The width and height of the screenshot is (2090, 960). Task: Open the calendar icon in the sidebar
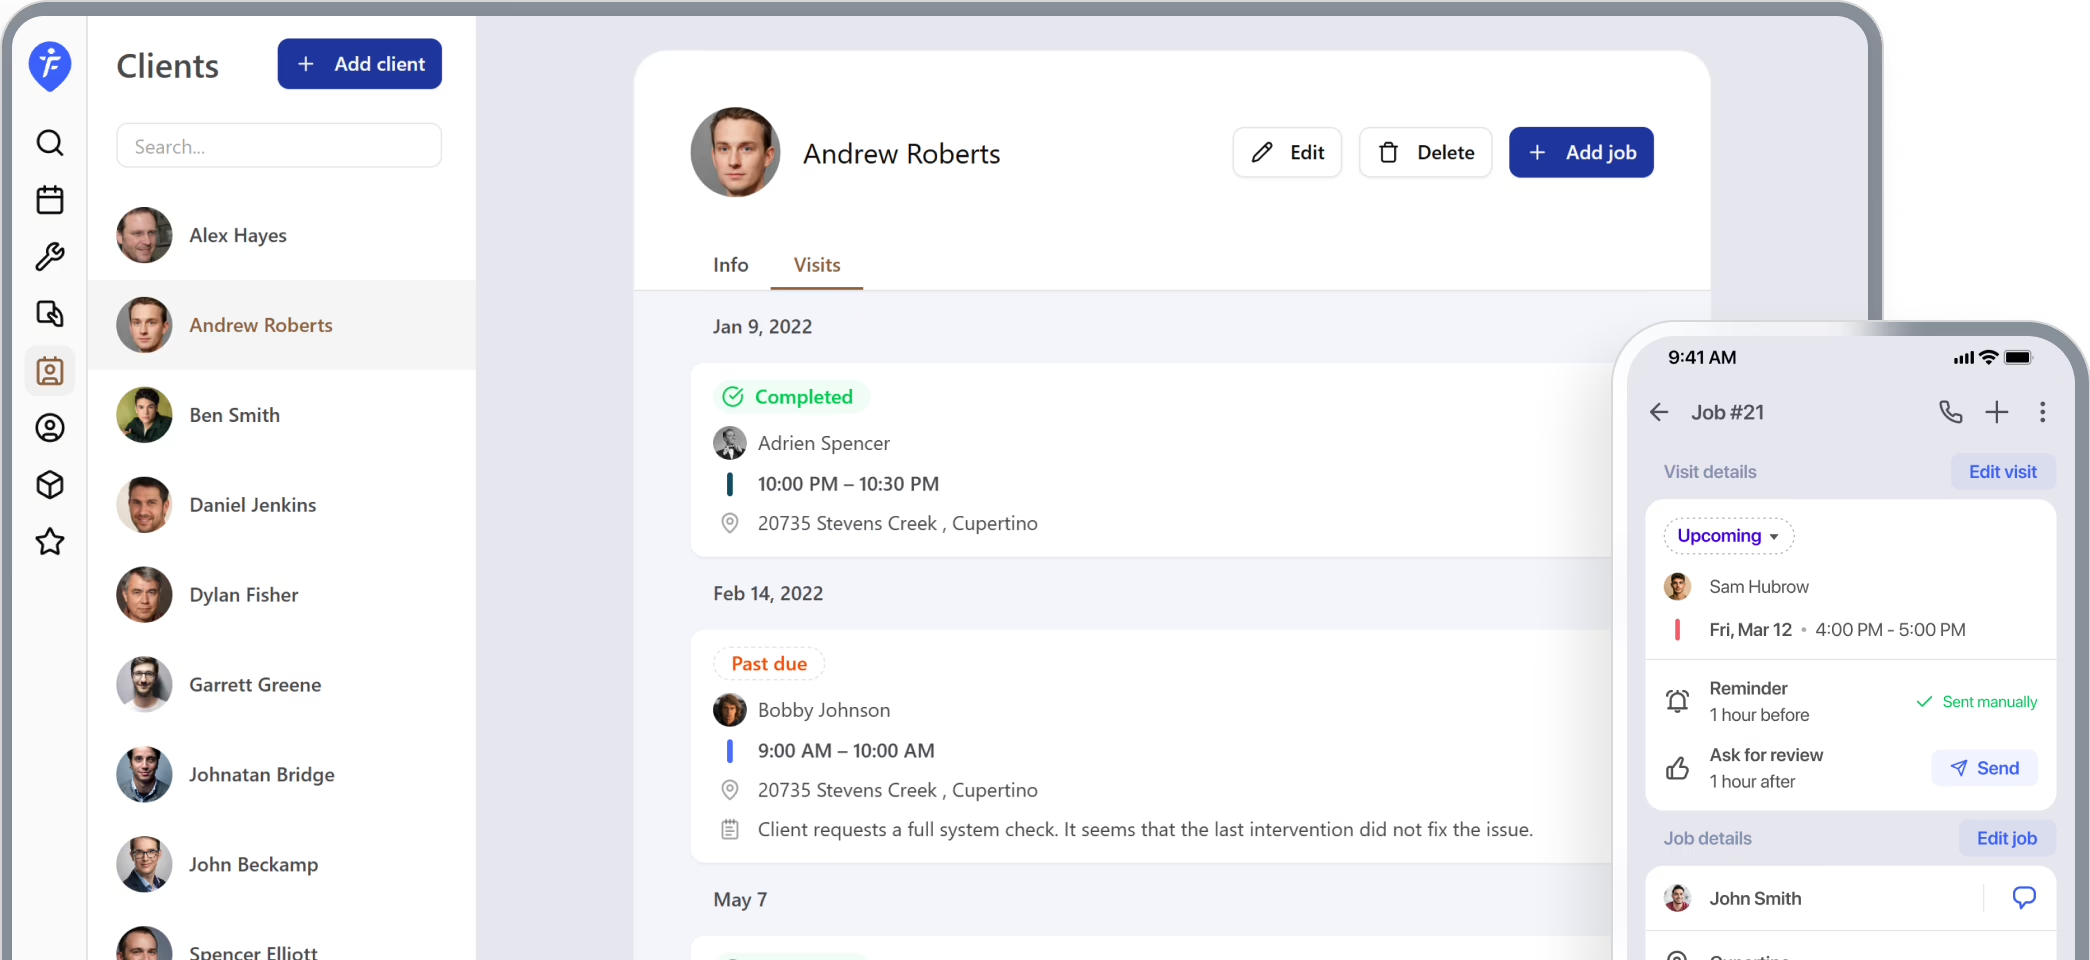(x=50, y=200)
